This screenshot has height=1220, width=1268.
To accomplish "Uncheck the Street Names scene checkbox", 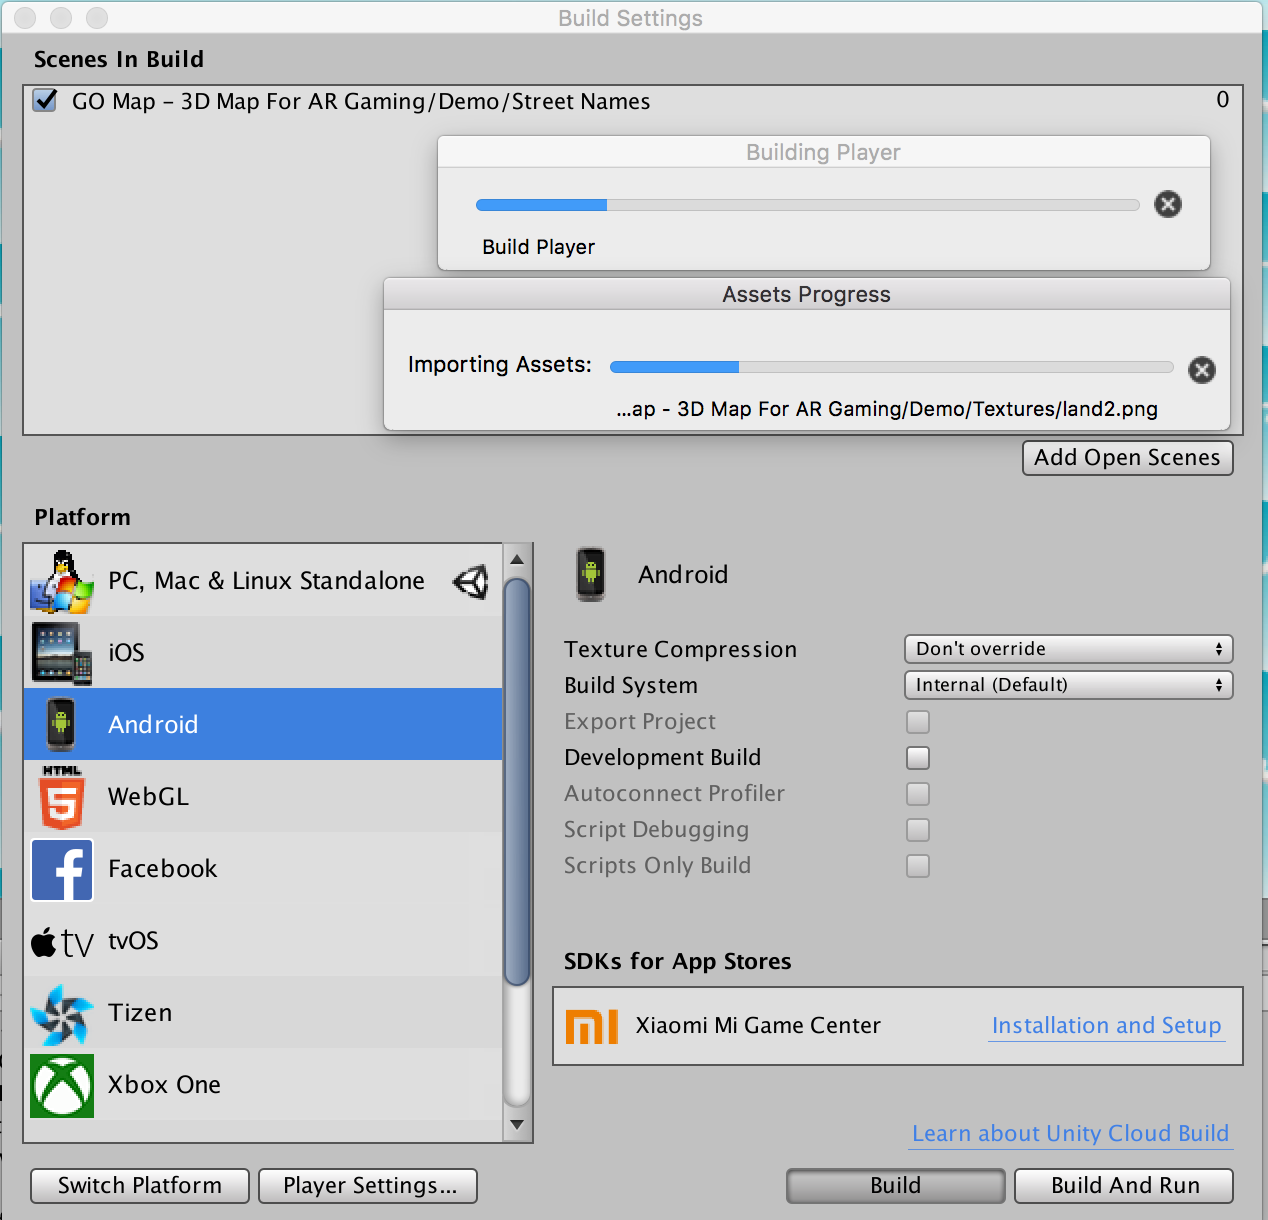I will [x=45, y=100].
